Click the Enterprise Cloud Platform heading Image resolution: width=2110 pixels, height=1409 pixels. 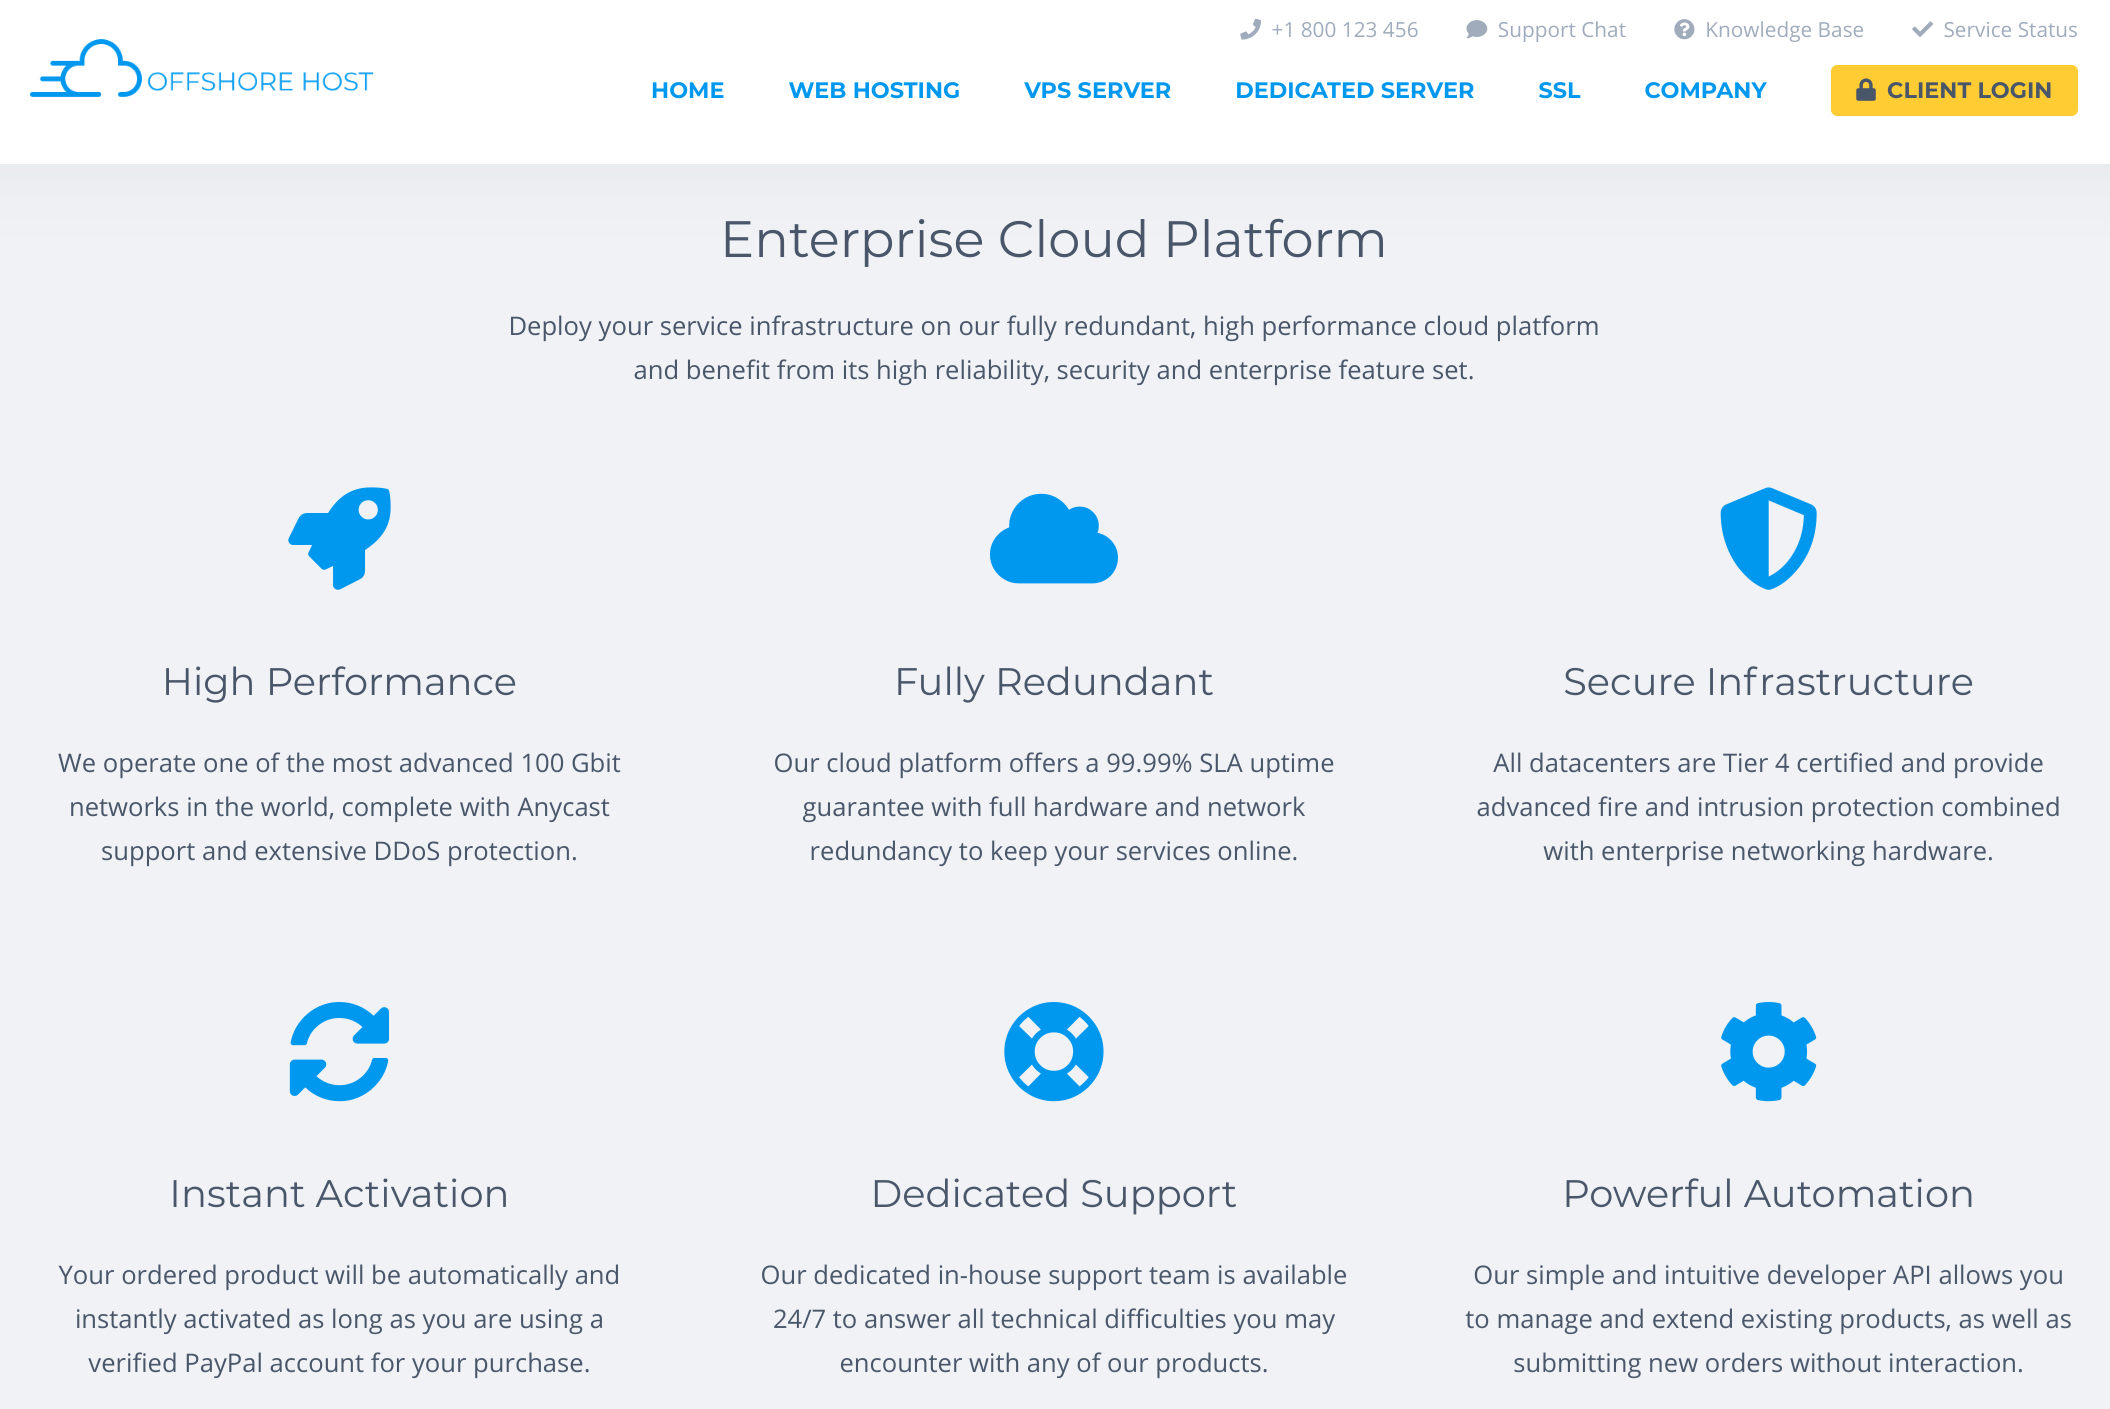tap(1054, 240)
